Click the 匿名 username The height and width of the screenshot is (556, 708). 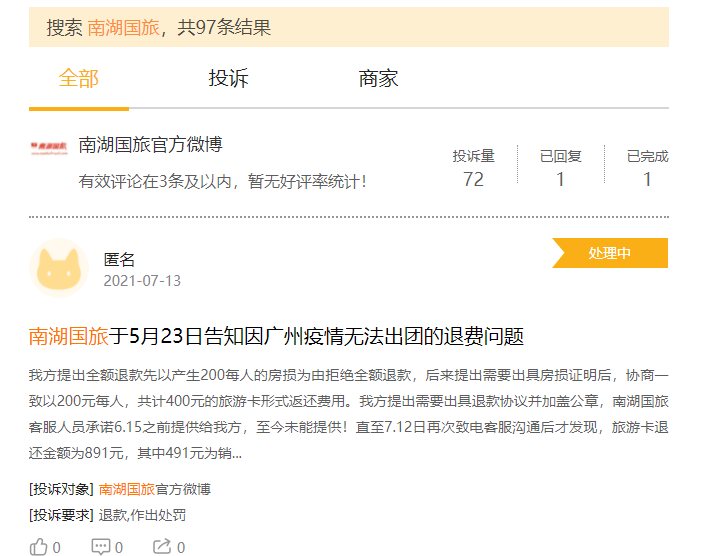(x=119, y=260)
